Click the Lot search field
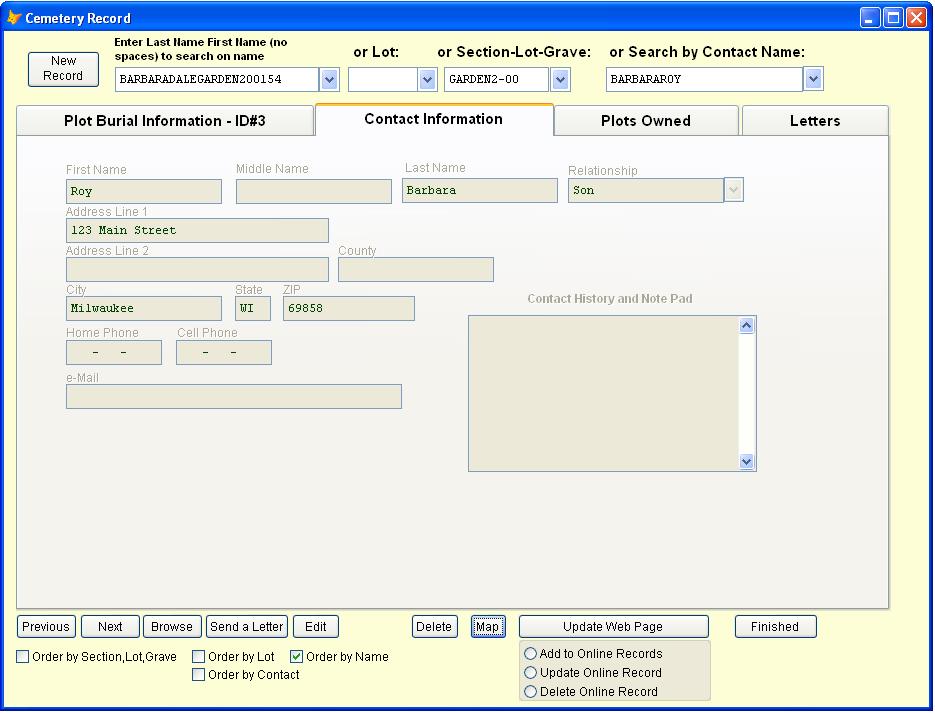 (x=383, y=79)
